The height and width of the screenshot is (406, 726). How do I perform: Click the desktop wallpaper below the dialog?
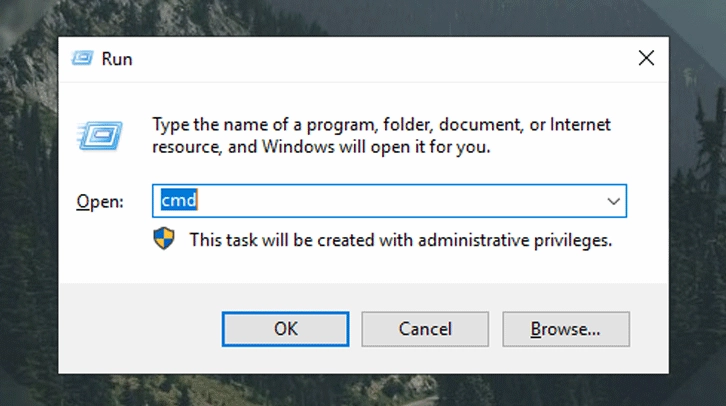(x=360, y=391)
